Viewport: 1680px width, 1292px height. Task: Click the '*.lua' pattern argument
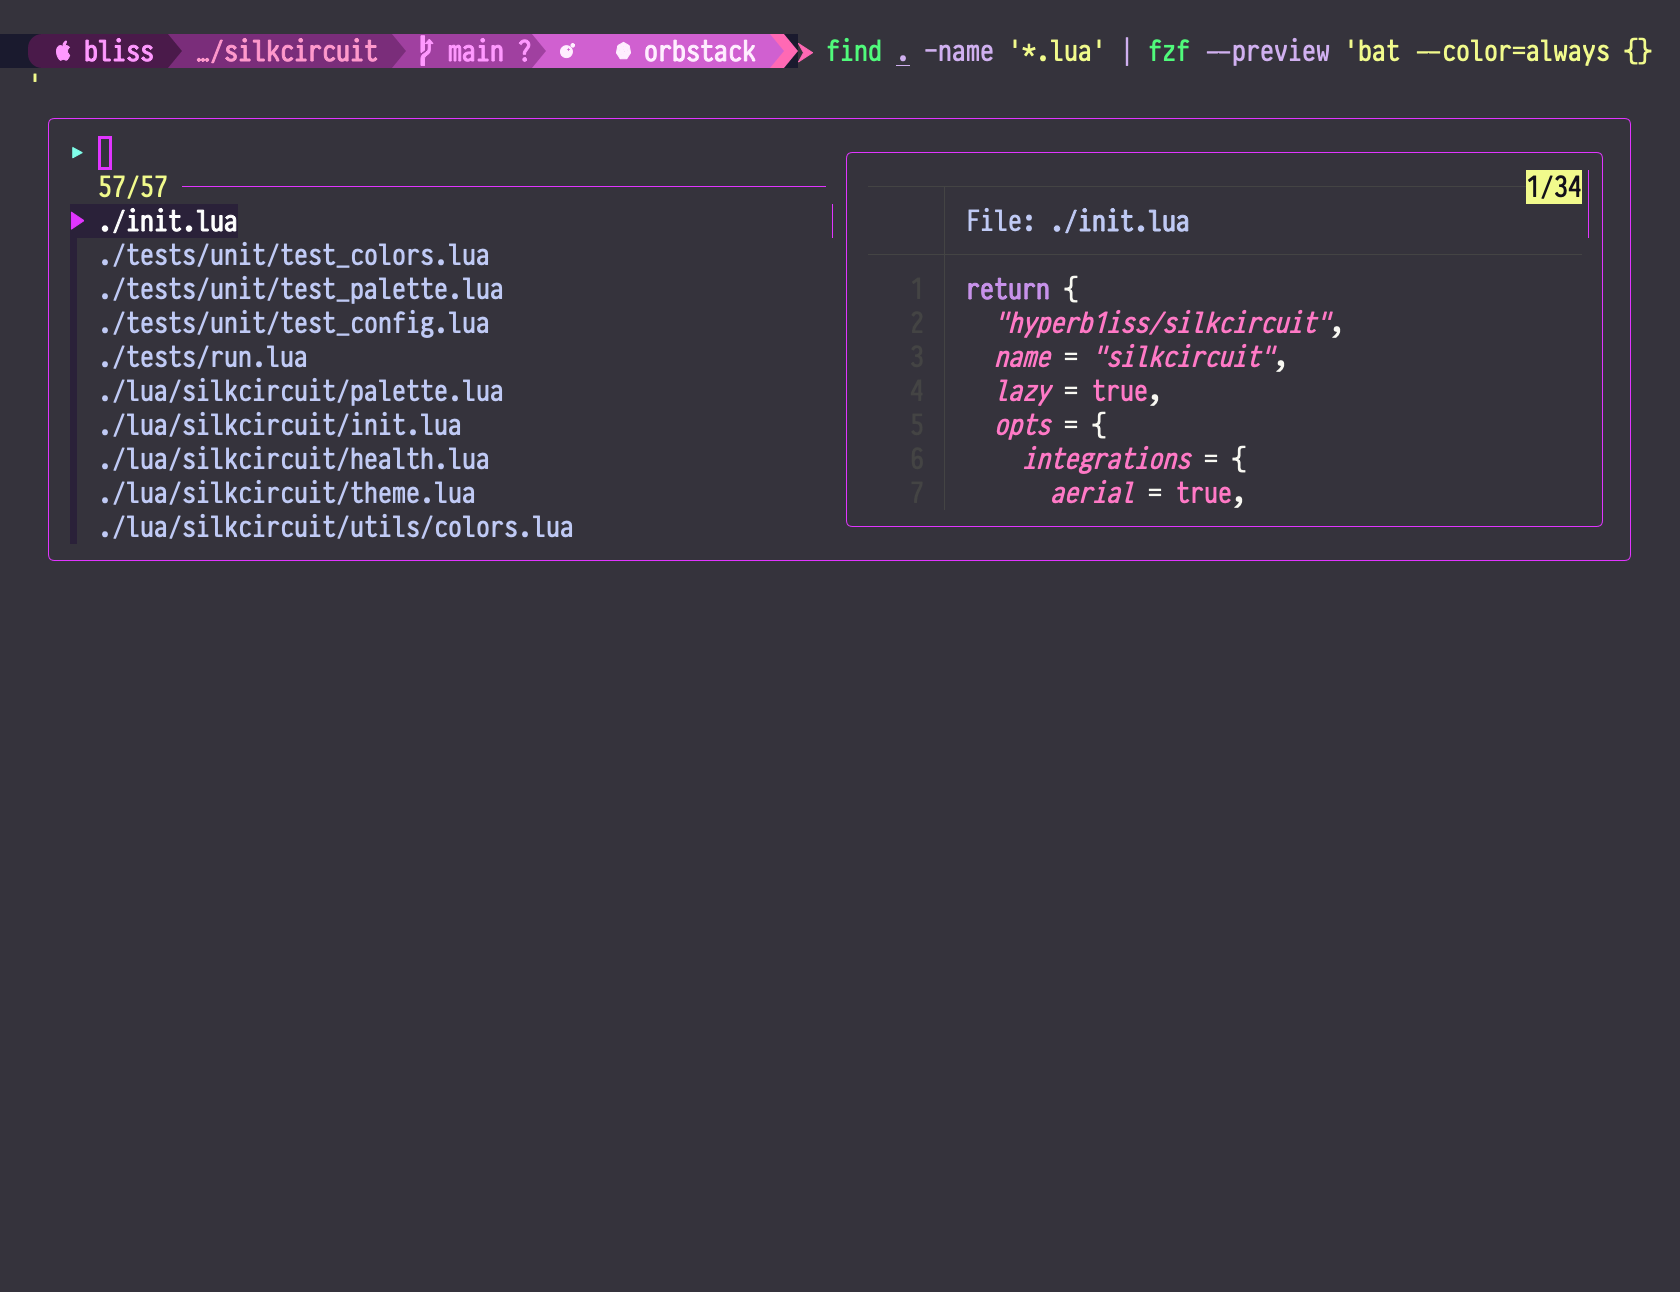[x=1057, y=51]
